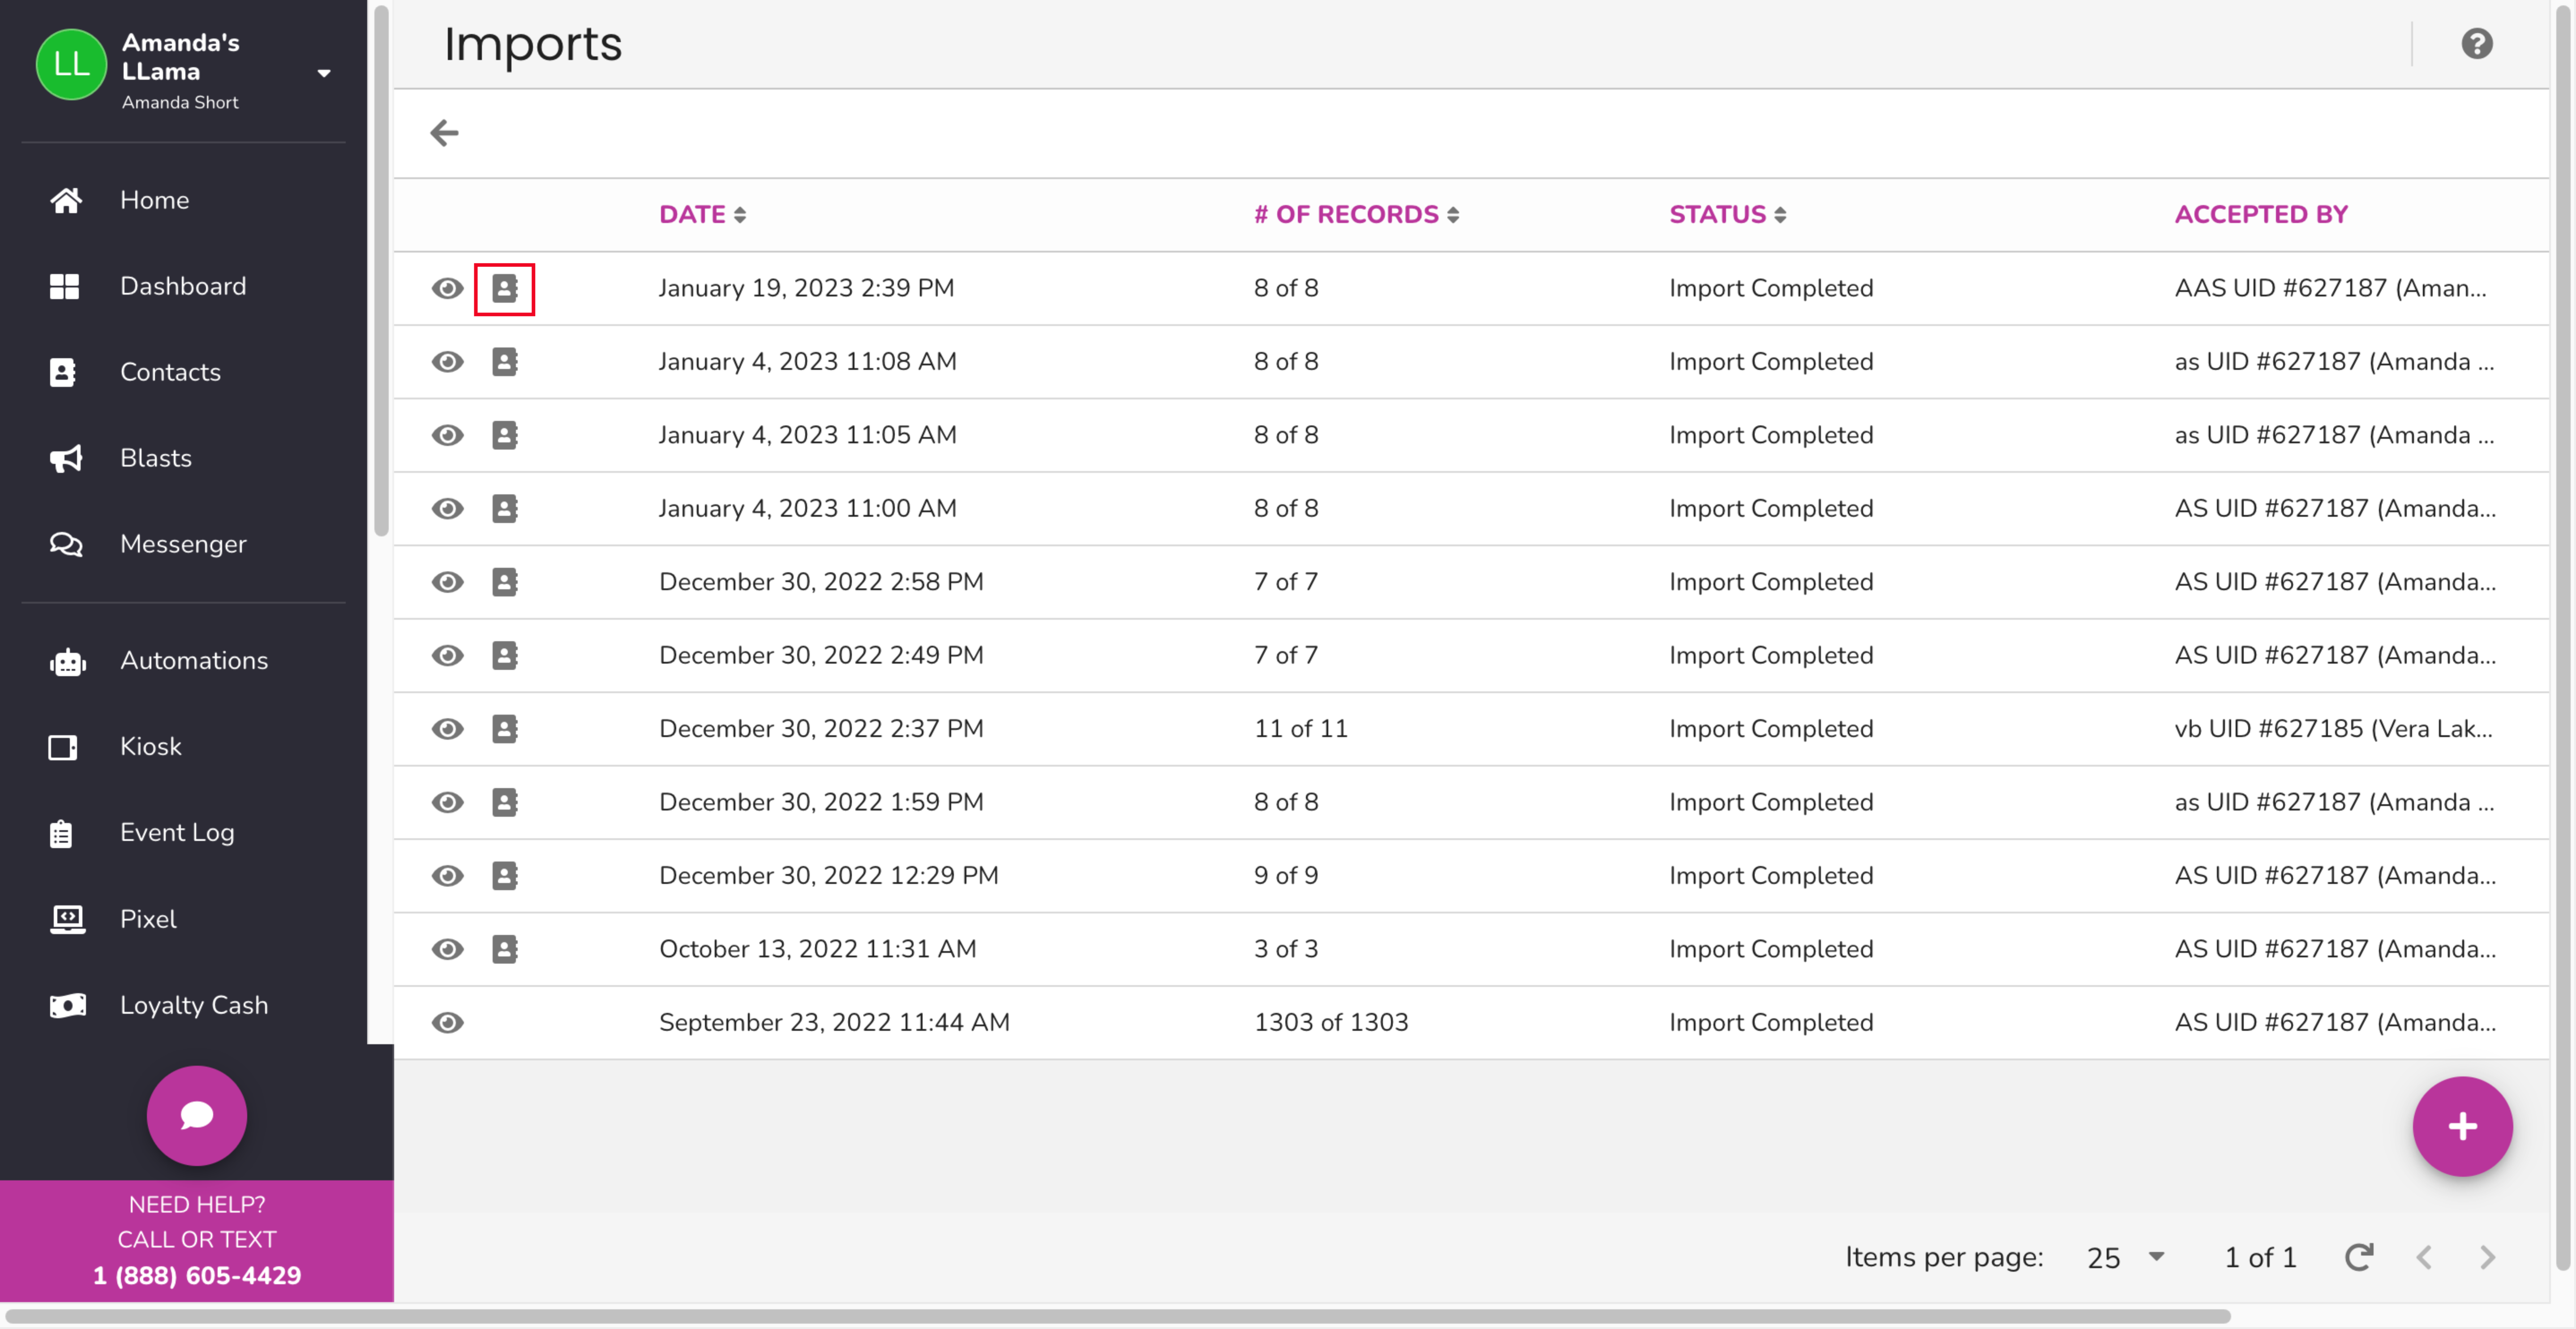
Task: View details eye for January 4, 2023 11:08 AM
Action: [x=447, y=361]
